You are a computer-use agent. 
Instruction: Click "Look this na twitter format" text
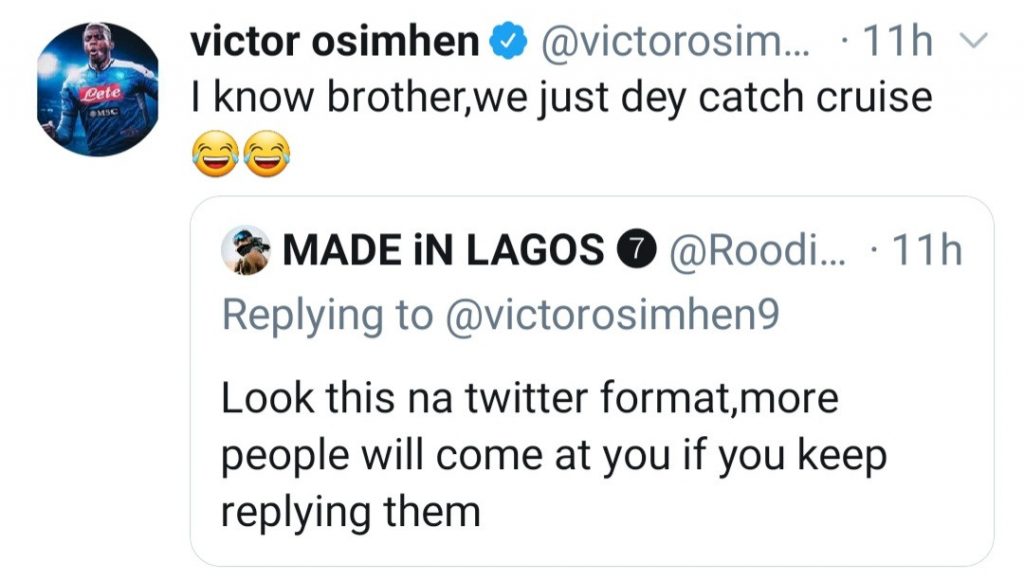coord(528,398)
